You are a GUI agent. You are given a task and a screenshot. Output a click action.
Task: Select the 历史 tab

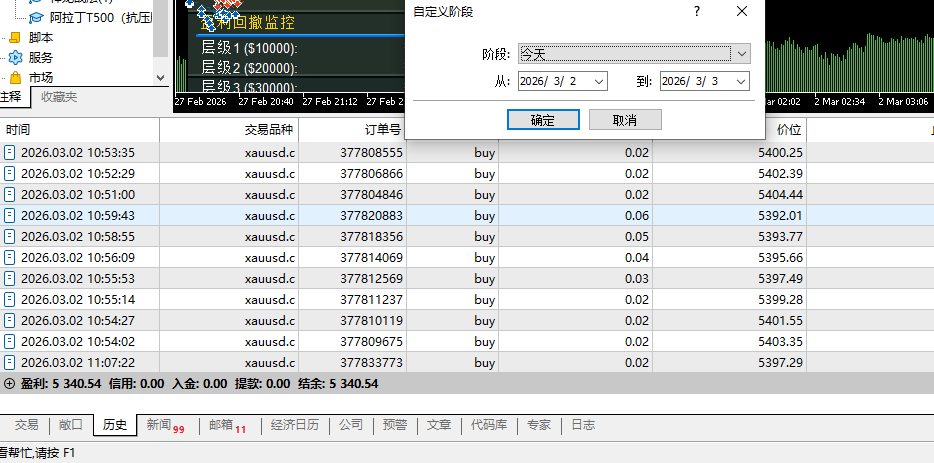pyautogui.click(x=115, y=425)
